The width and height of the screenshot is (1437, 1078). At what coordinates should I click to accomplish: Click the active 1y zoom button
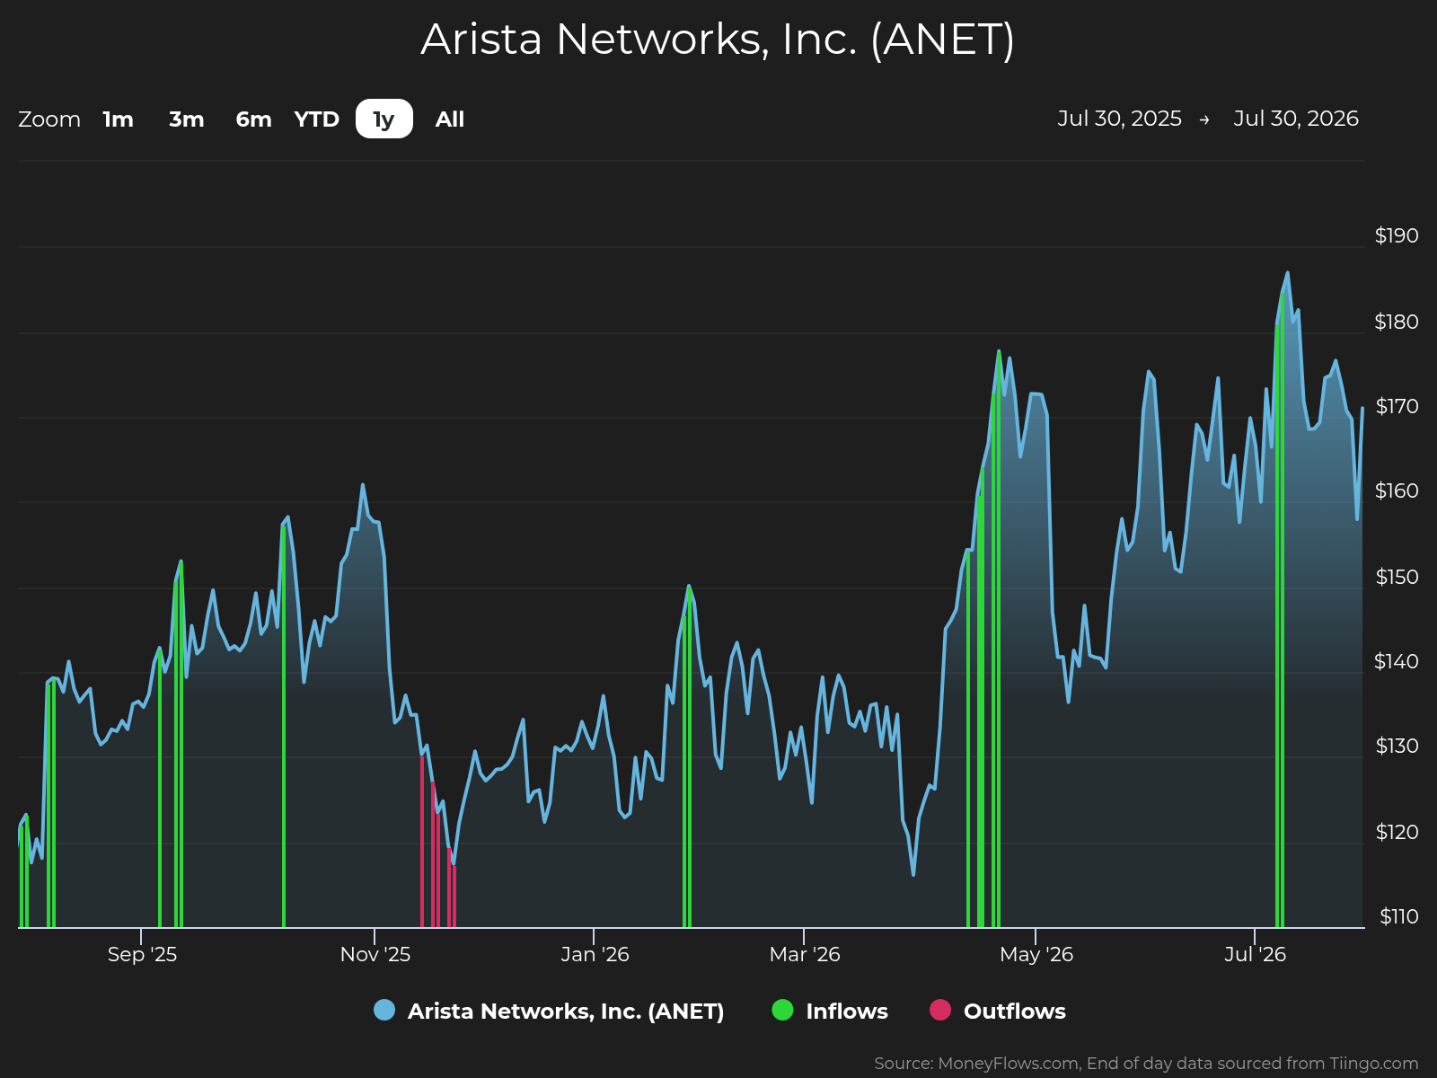click(x=384, y=119)
